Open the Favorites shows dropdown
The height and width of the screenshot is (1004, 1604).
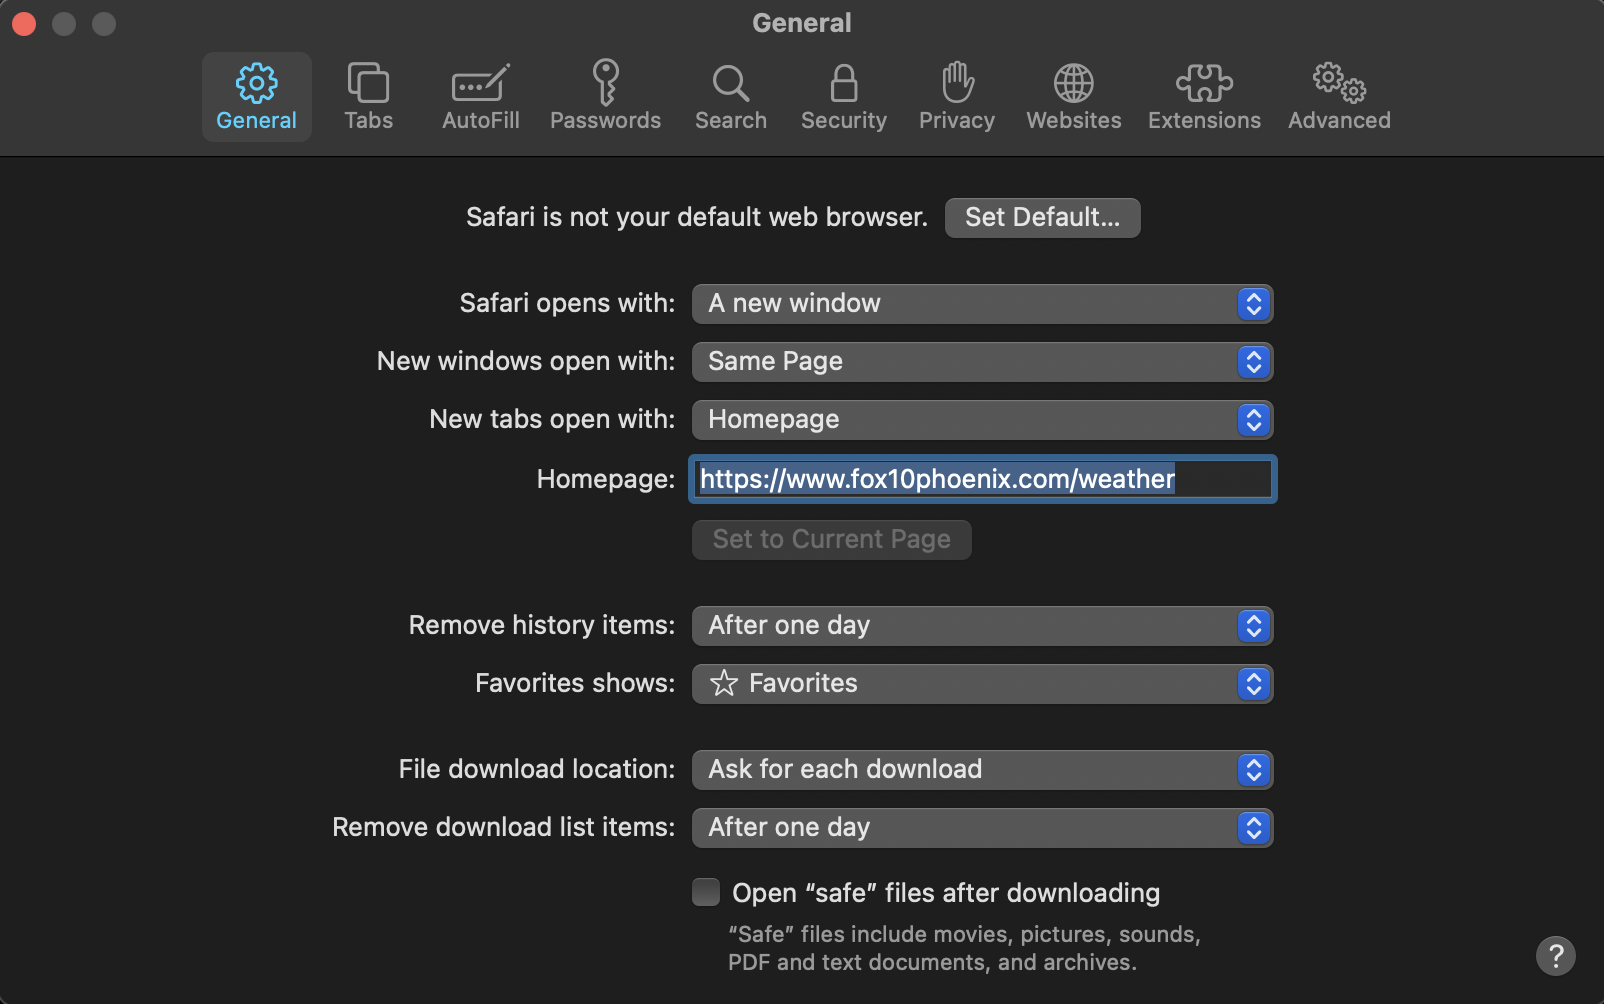tap(982, 684)
